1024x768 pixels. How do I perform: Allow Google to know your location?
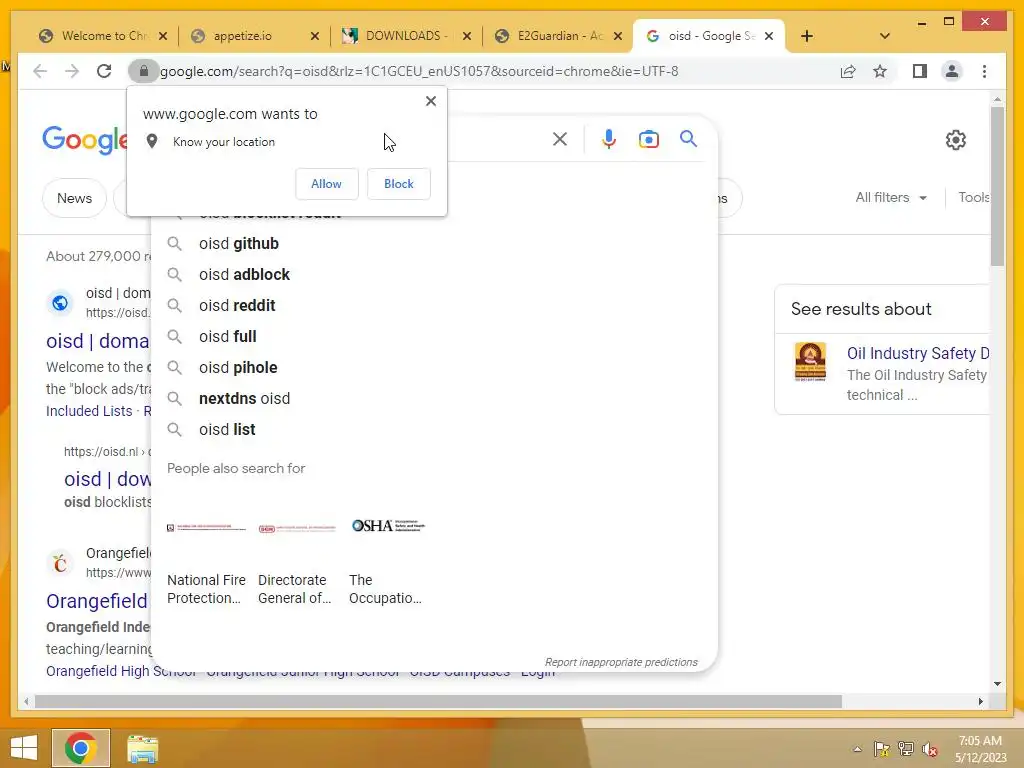327,184
